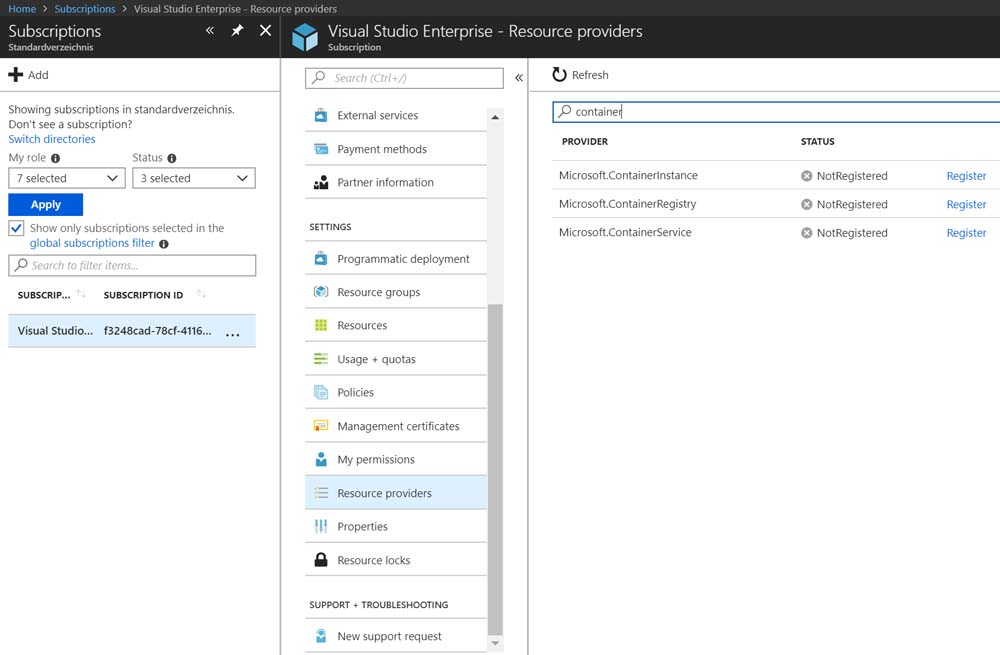Toggle the global subscriptions filter checkbox
This screenshot has width=1000, height=655.
[16, 228]
